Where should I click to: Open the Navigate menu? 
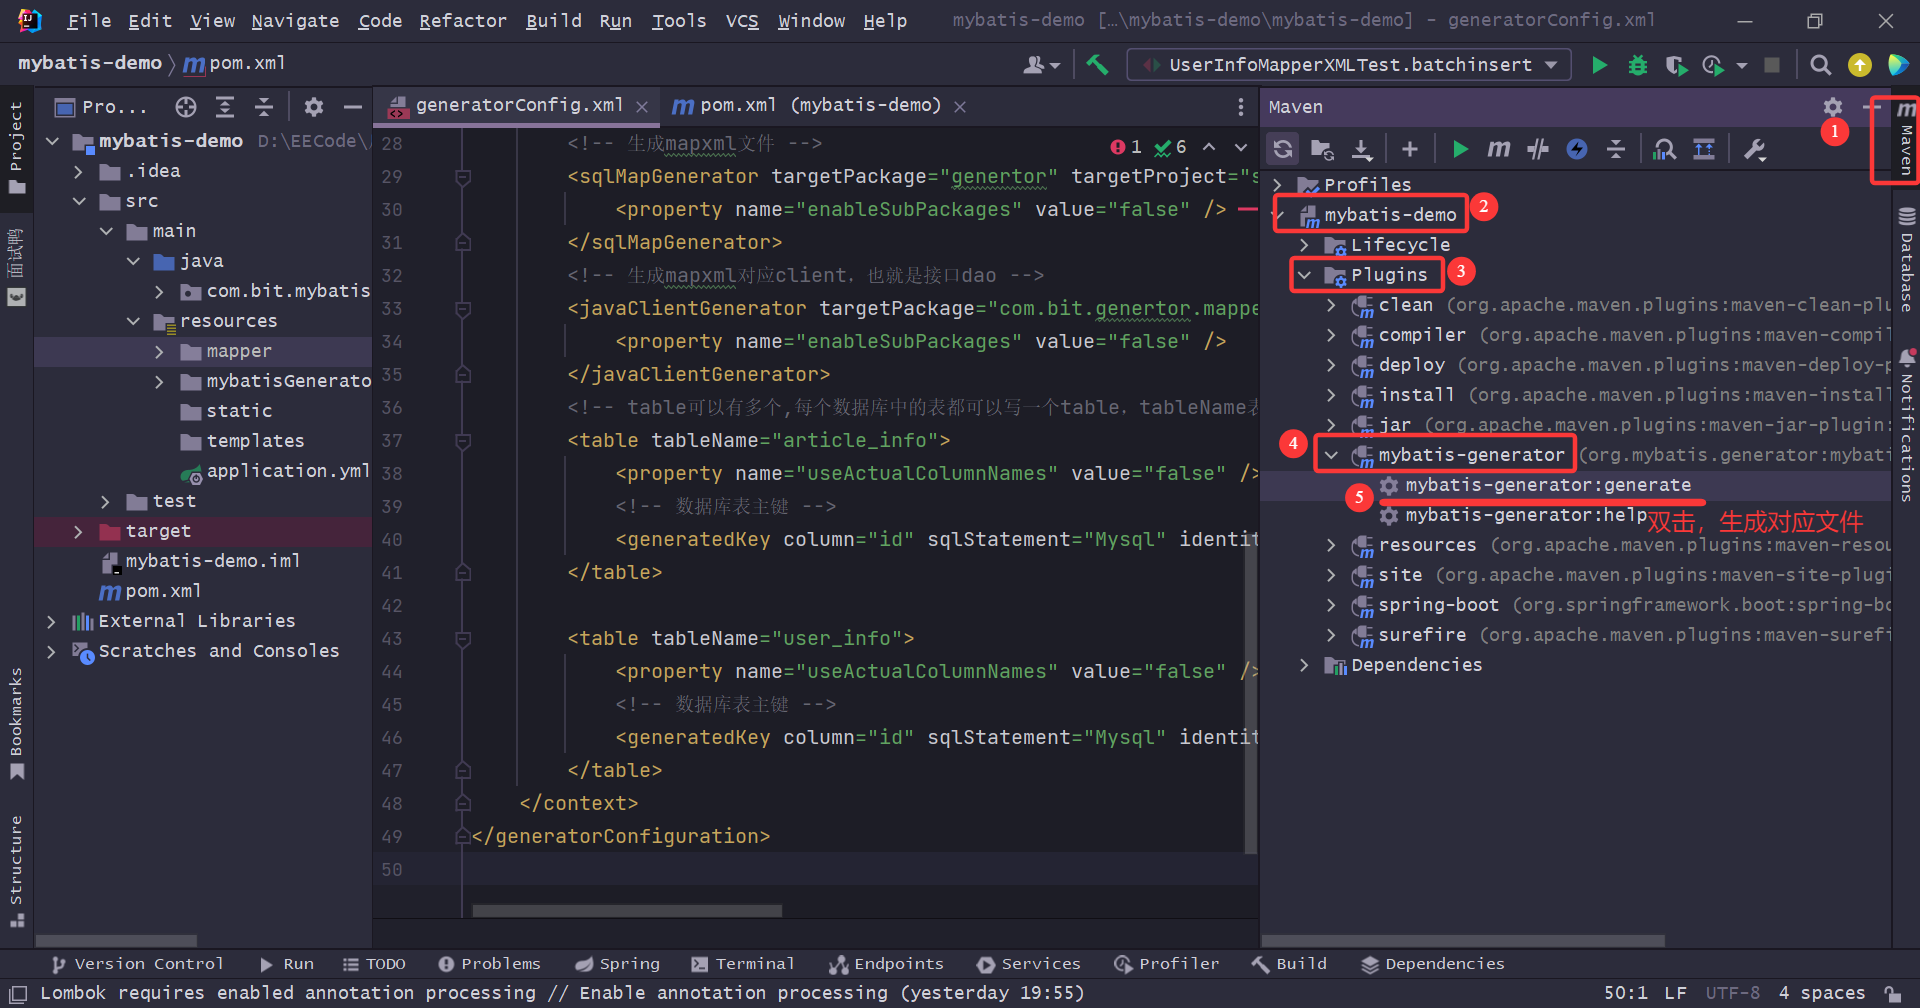pyautogui.click(x=295, y=21)
